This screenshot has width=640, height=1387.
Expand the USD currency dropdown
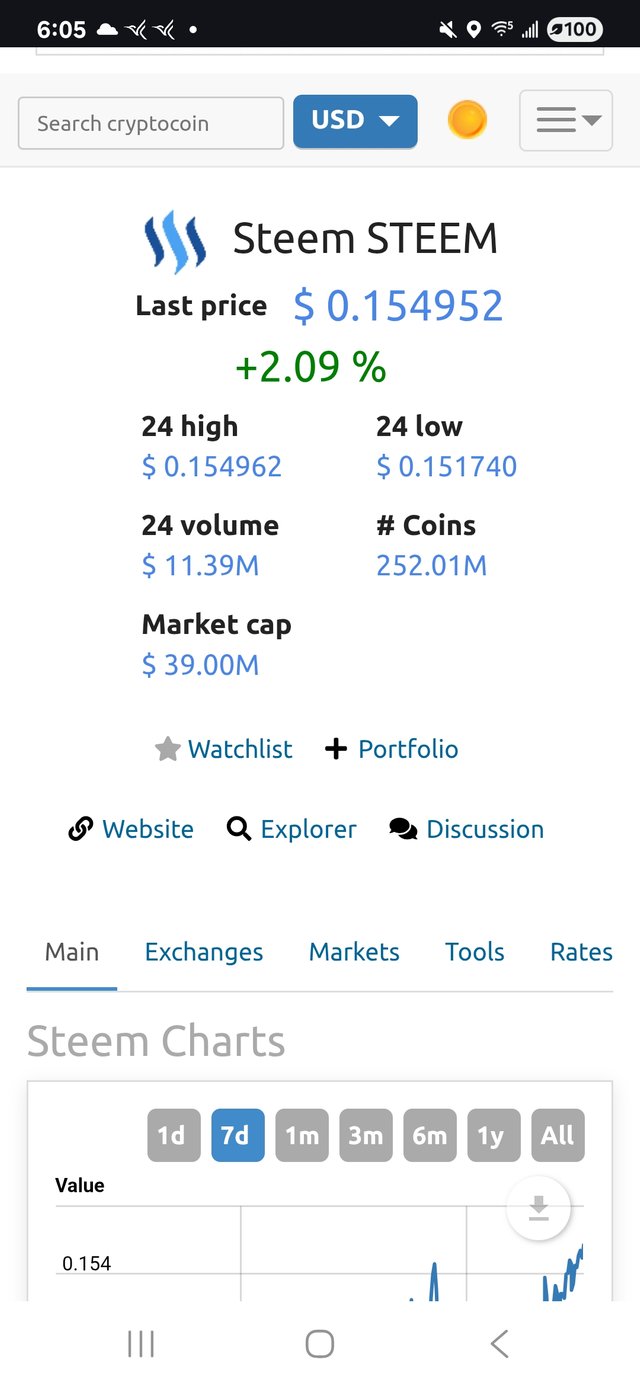pyautogui.click(x=355, y=121)
